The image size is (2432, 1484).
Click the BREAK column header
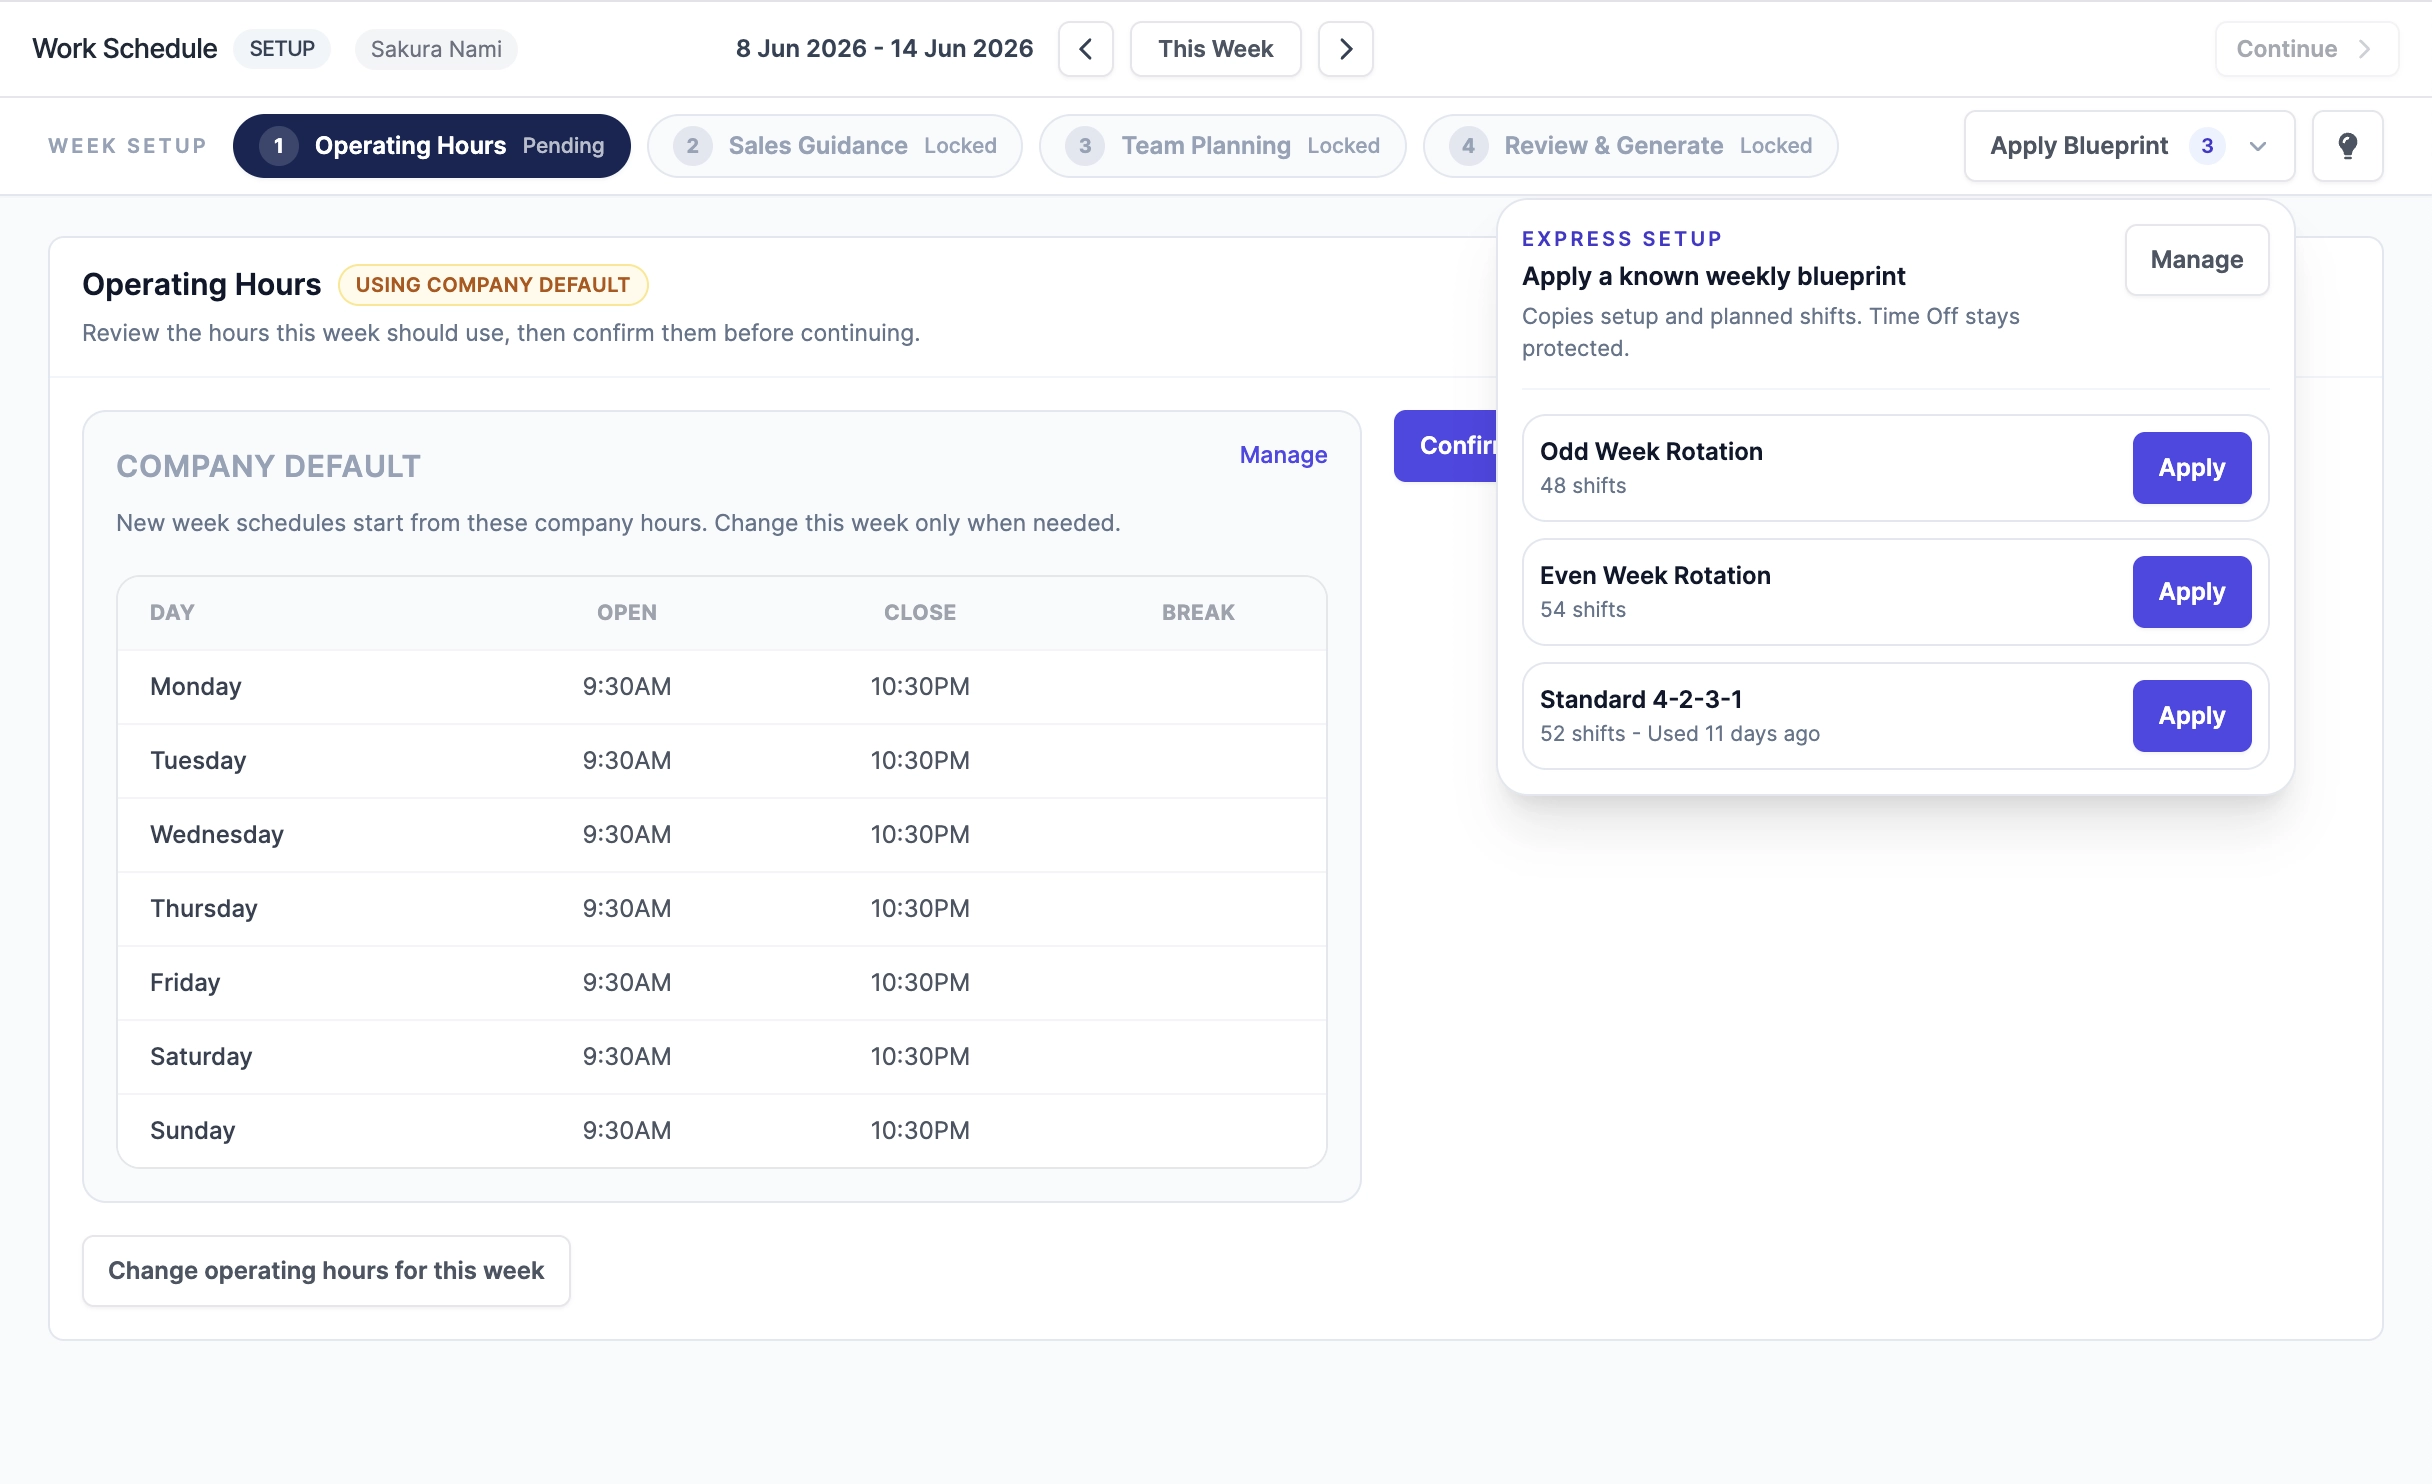coord(1198,613)
